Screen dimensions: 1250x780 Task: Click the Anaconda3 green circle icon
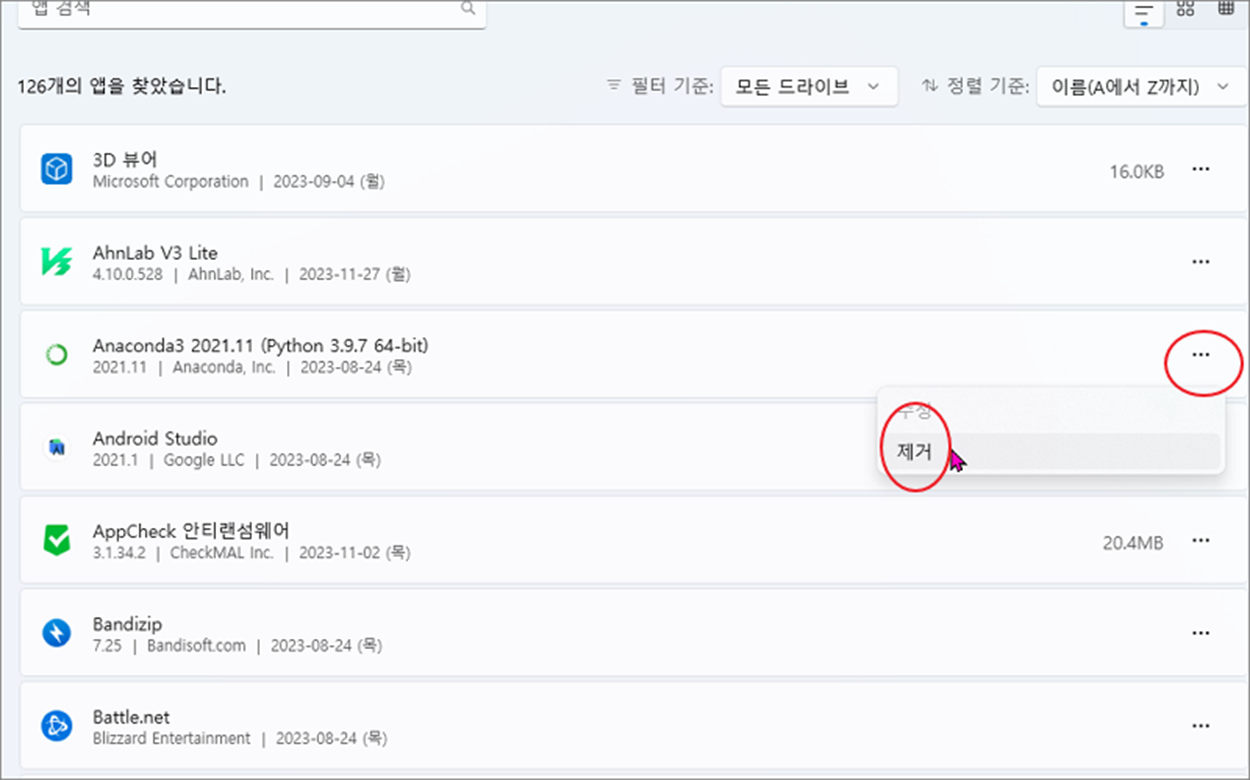pos(56,354)
